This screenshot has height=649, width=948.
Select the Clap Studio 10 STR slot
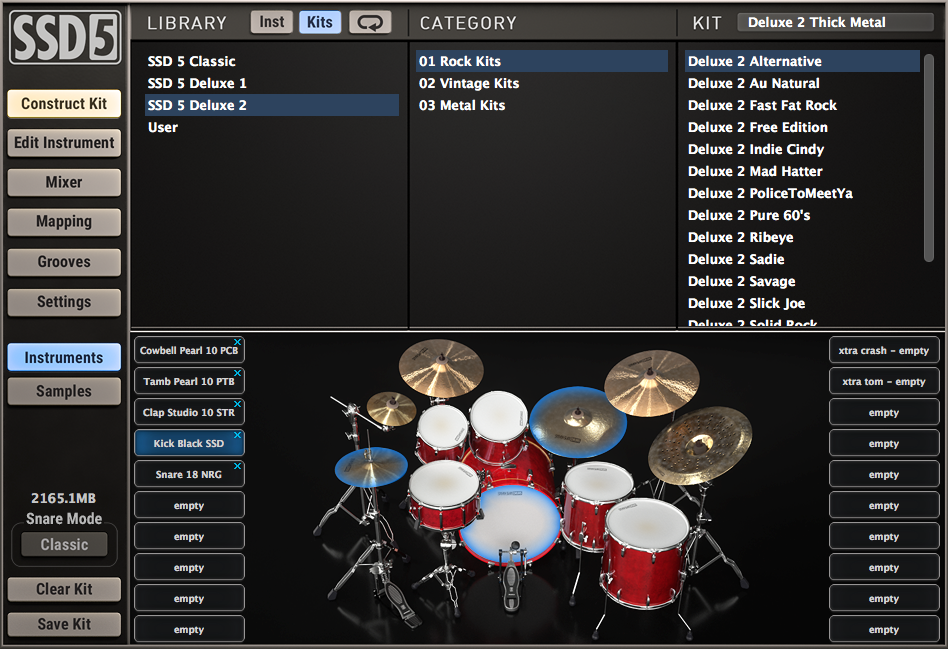(x=189, y=413)
